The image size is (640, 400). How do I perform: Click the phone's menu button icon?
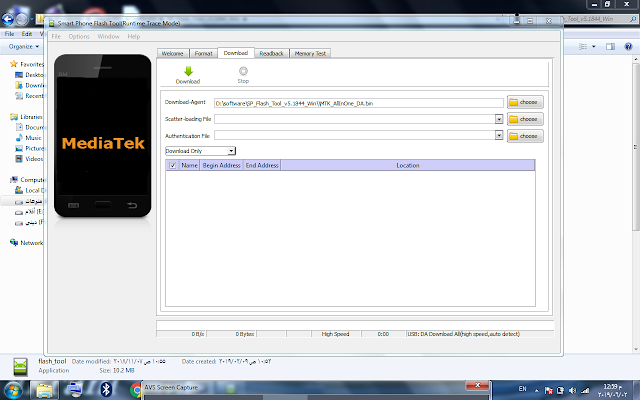tap(73, 205)
